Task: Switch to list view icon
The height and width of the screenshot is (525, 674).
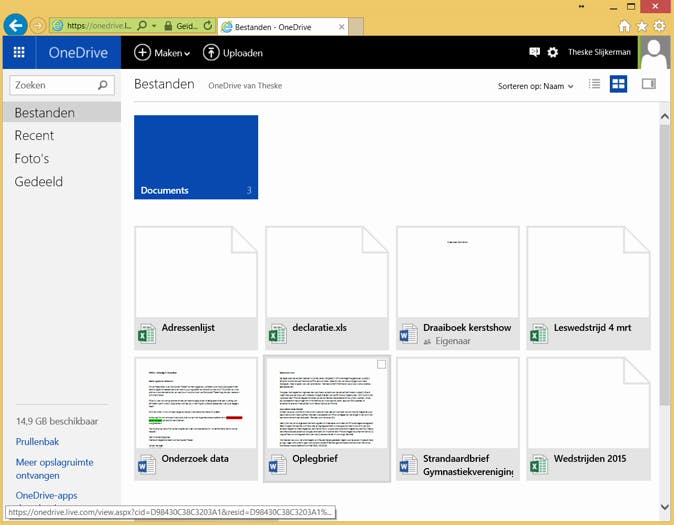Action: pos(594,84)
